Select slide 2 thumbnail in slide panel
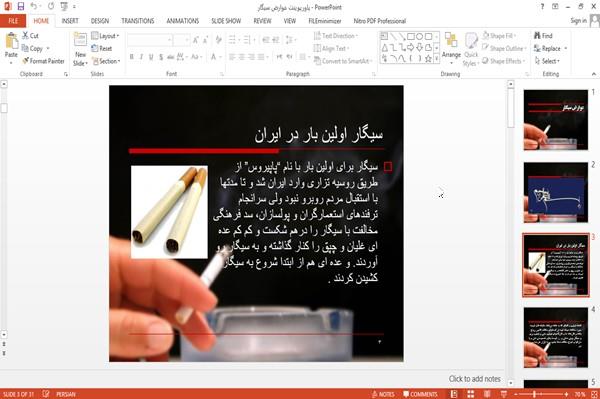The width and height of the screenshot is (600, 399). pyautogui.click(x=556, y=192)
